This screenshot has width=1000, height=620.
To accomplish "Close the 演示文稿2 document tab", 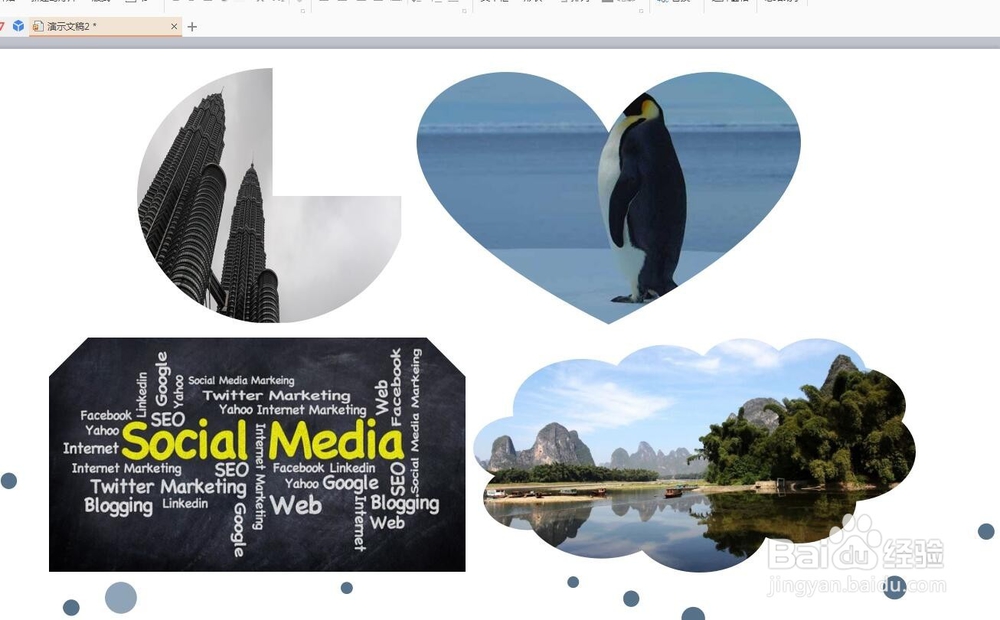I will click(x=174, y=26).
